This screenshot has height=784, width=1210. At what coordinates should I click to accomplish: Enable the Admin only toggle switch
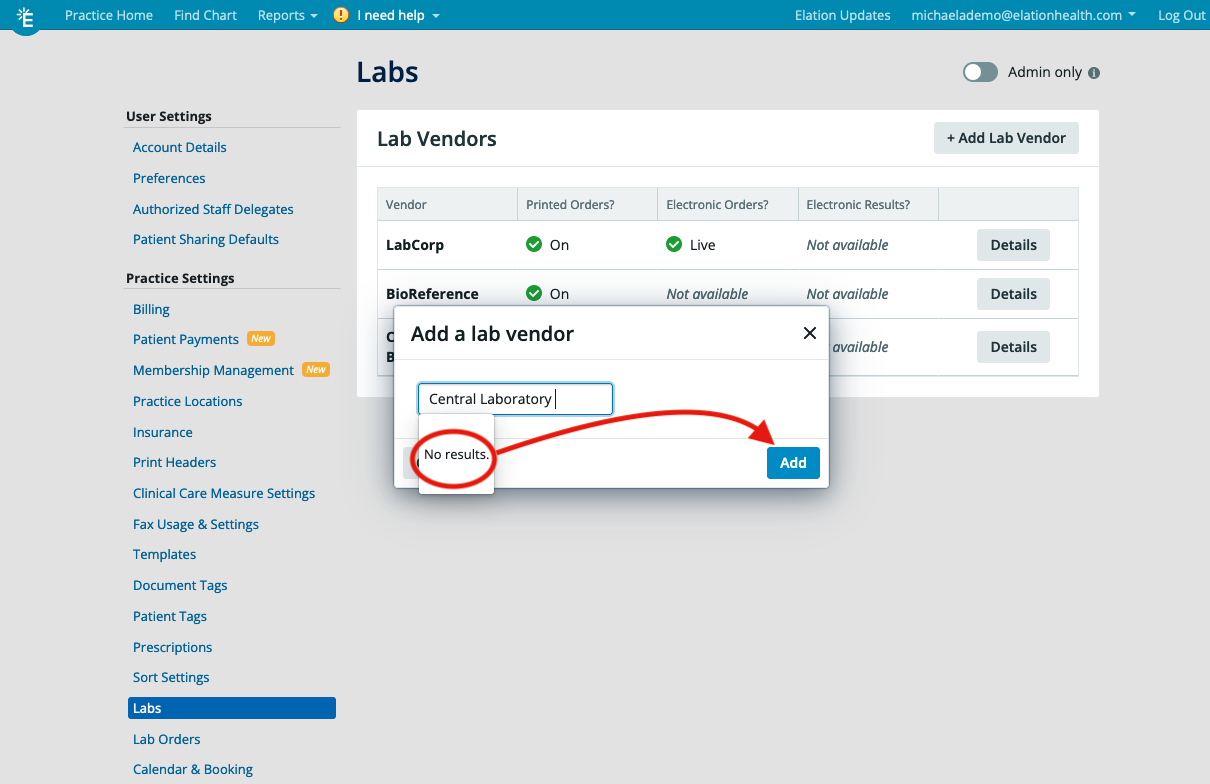point(980,72)
